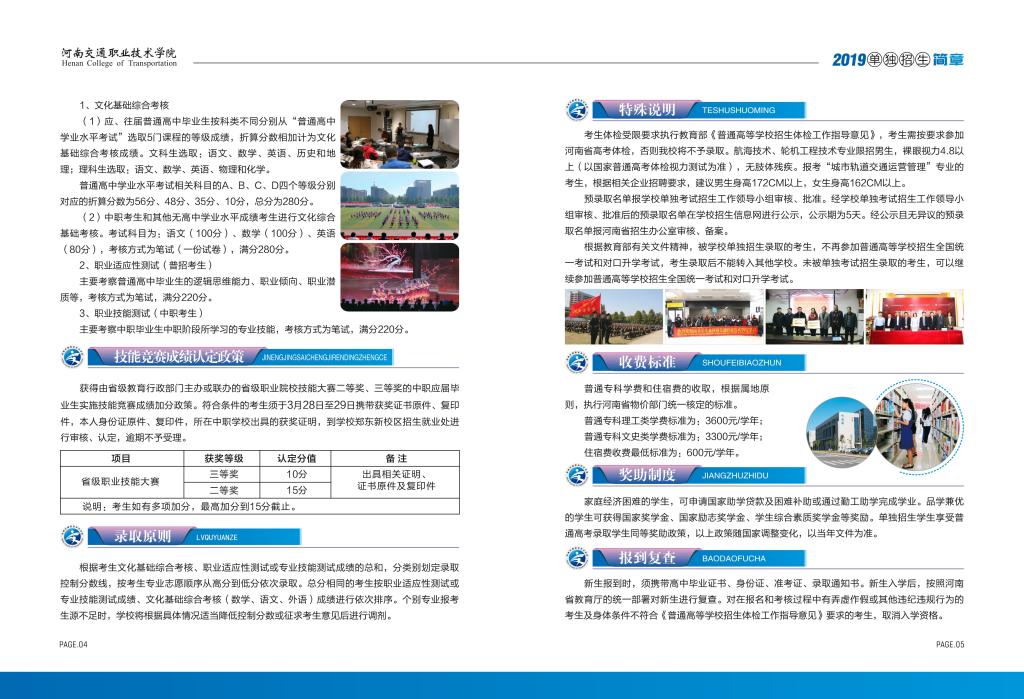This screenshot has width=1024, height=699.
Task: Click the emblem icon next to 收费标准
Action: coord(578,362)
